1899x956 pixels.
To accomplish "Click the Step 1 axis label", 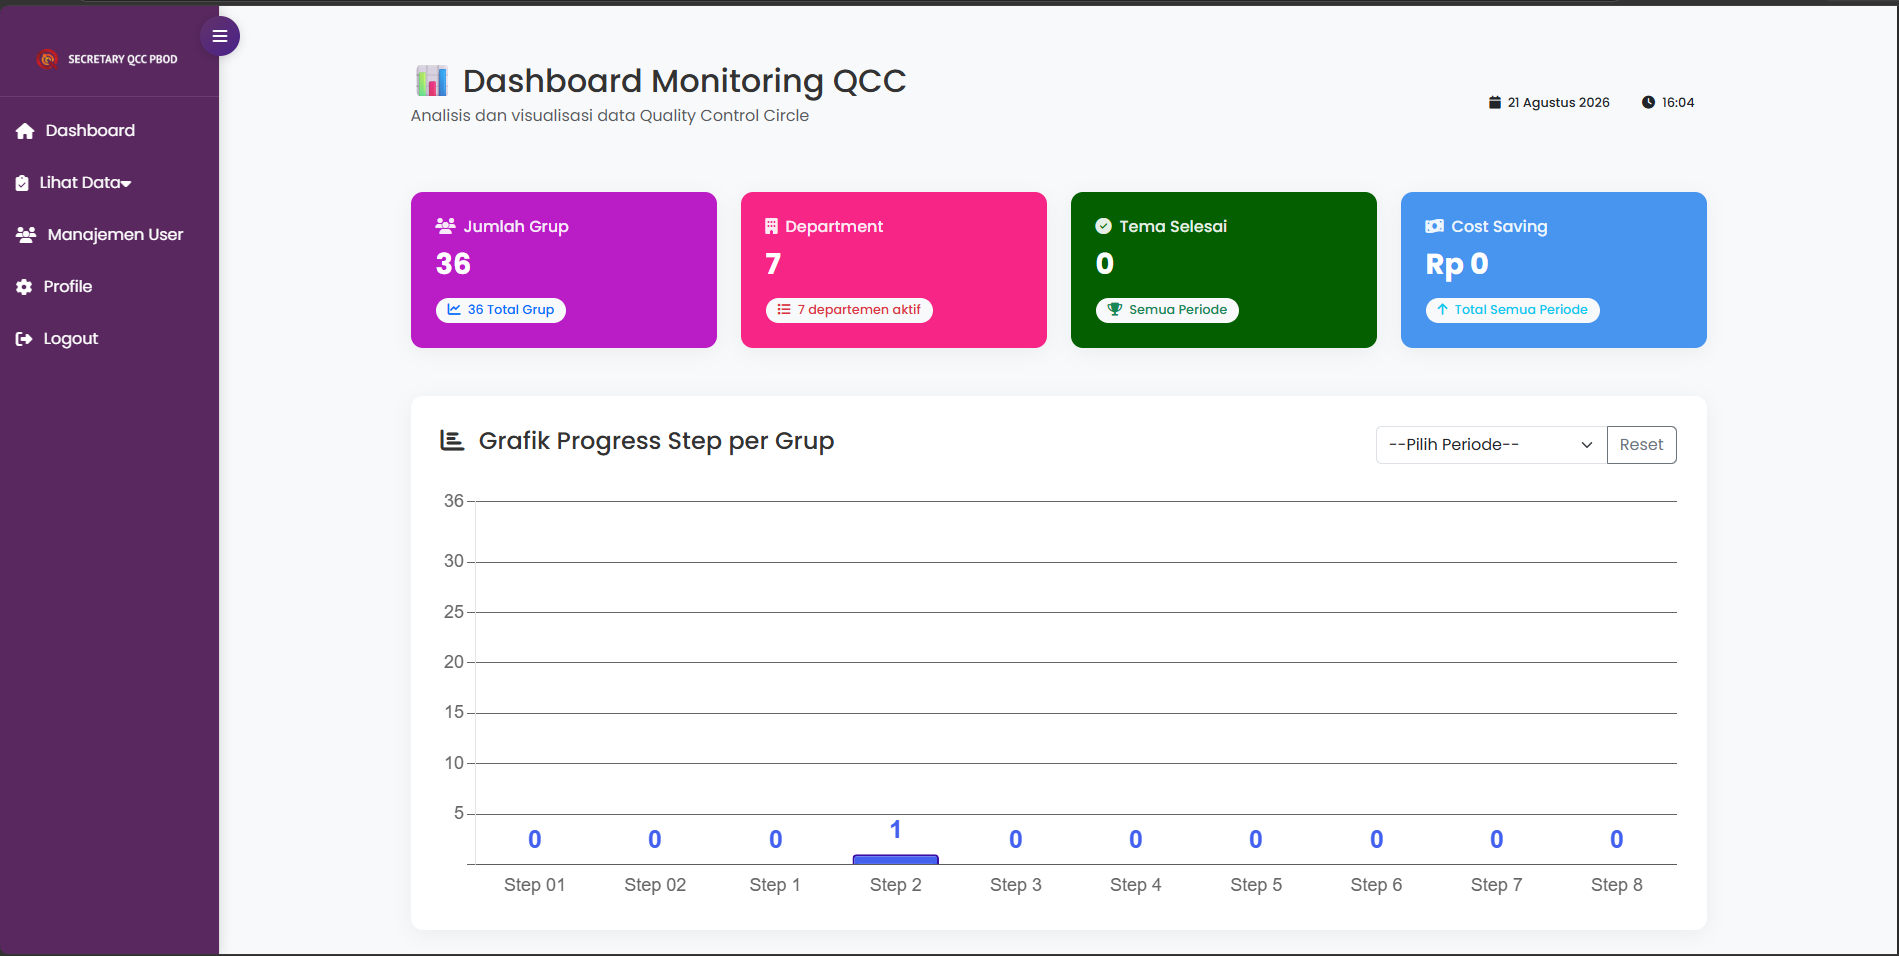I will [x=775, y=885].
